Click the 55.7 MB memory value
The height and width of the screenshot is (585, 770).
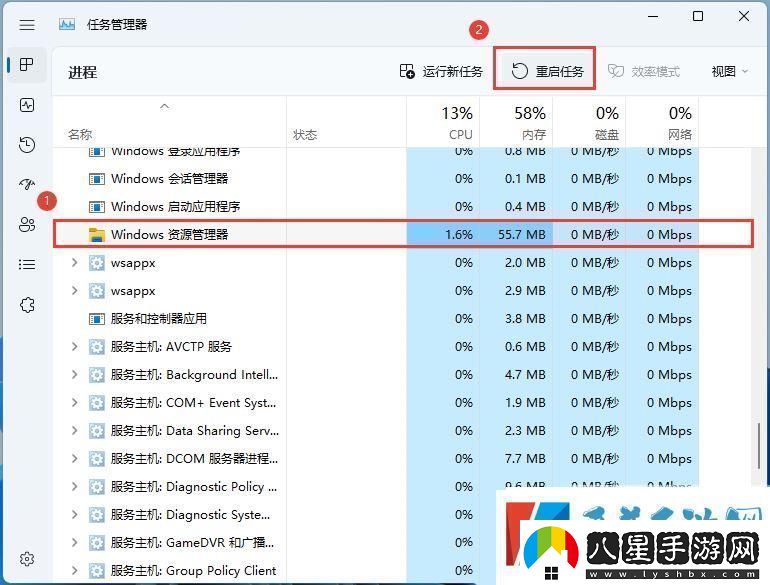click(x=522, y=234)
